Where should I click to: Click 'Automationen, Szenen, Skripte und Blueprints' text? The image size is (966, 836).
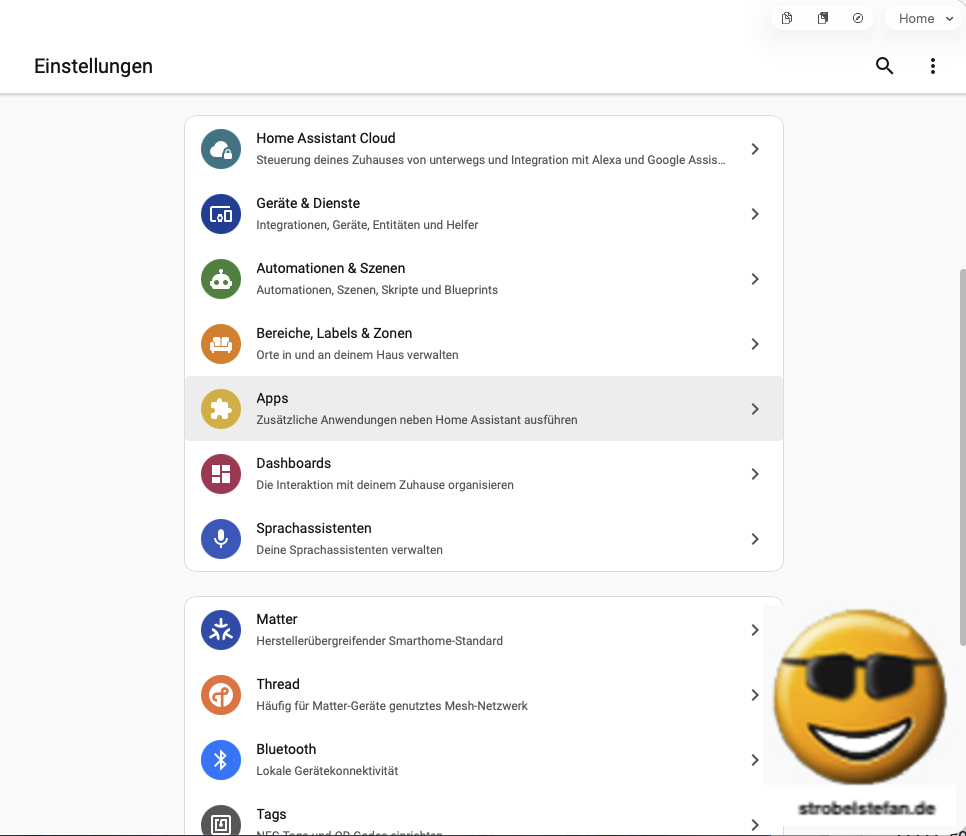click(x=377, y=290)
